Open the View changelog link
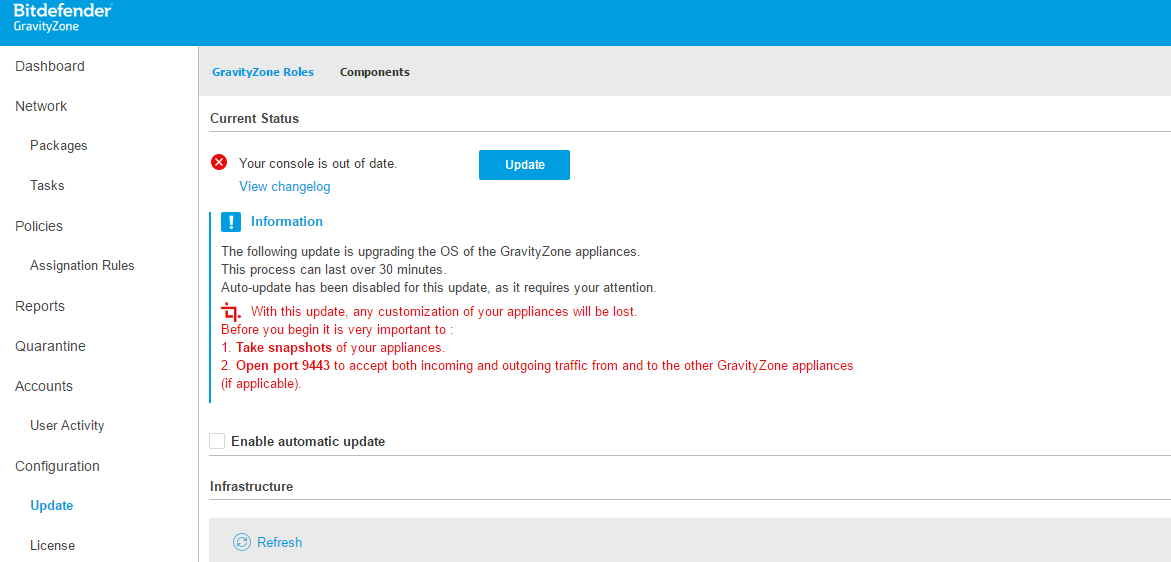The image size is (1171, 562). [x=284, y=187]
